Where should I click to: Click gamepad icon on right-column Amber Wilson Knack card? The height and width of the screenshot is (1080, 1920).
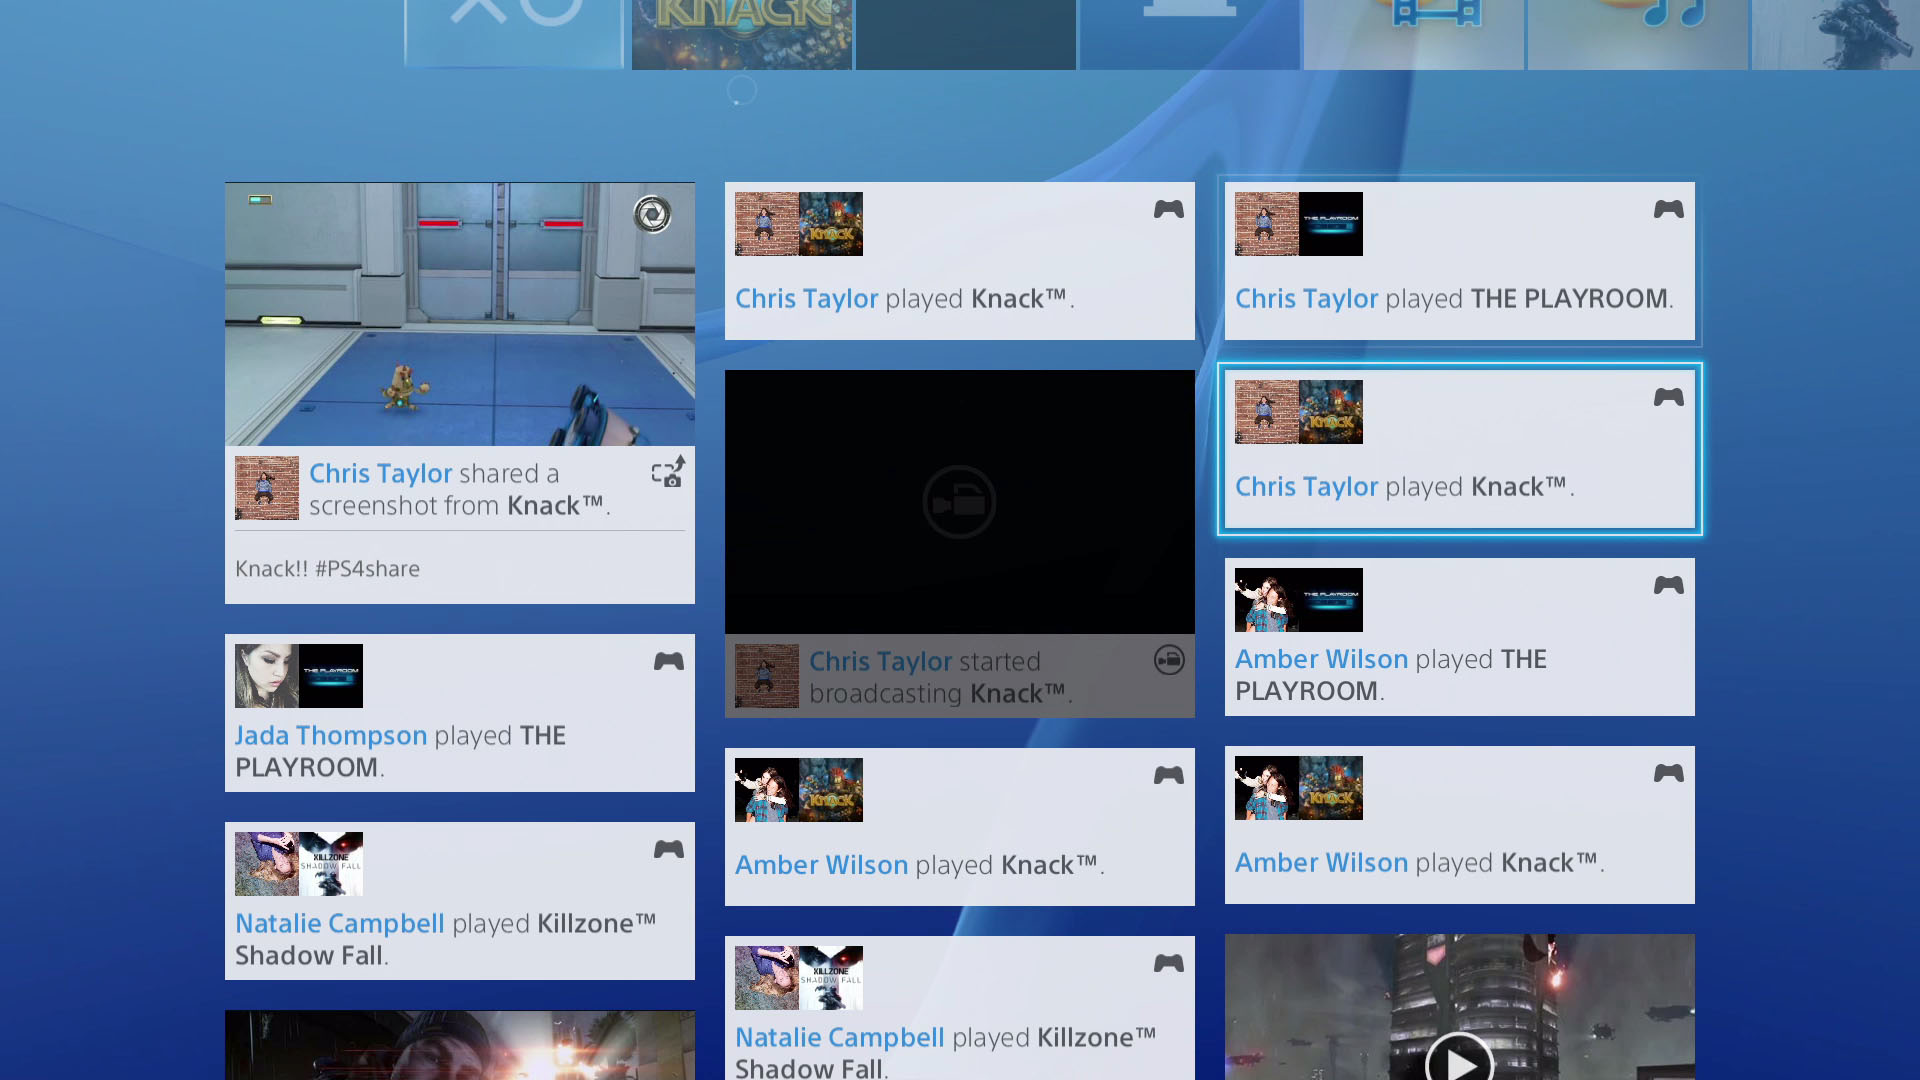click(x=1669, y=773)
